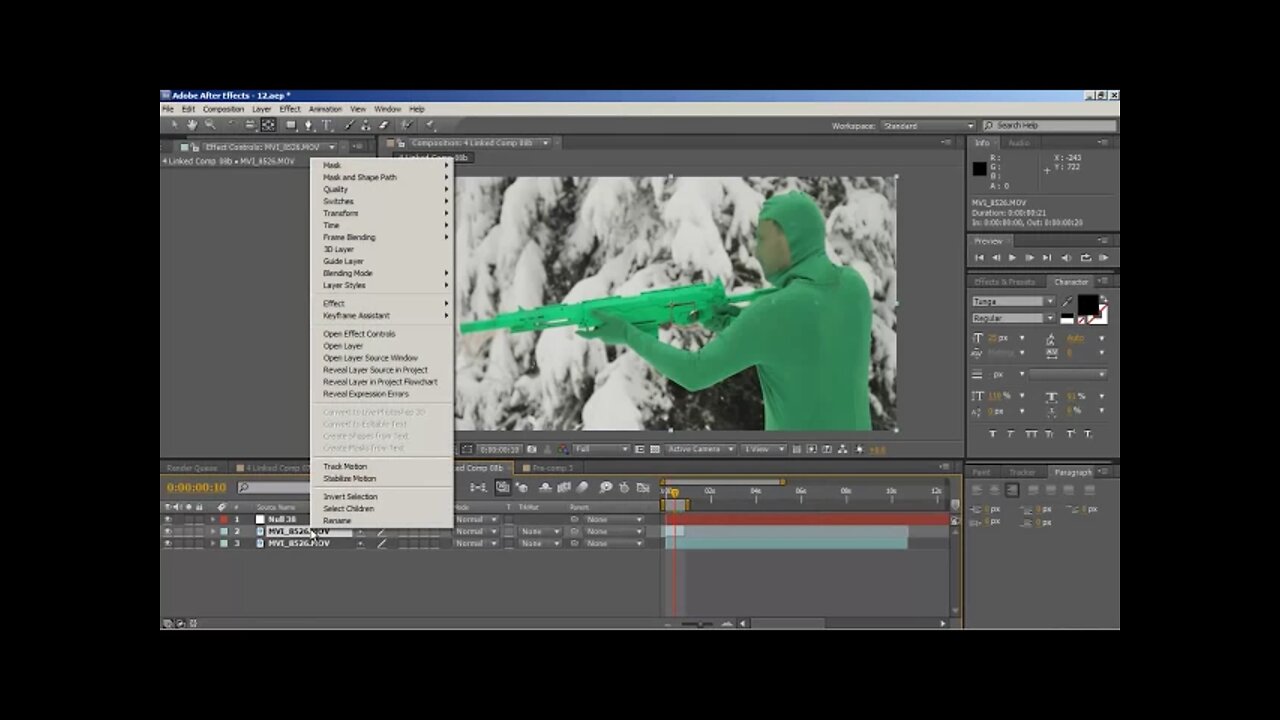The width and height of the screenshot is (1280, 720).
Task: Toggle preview loop option
Action: click(x=1086, y=257)
